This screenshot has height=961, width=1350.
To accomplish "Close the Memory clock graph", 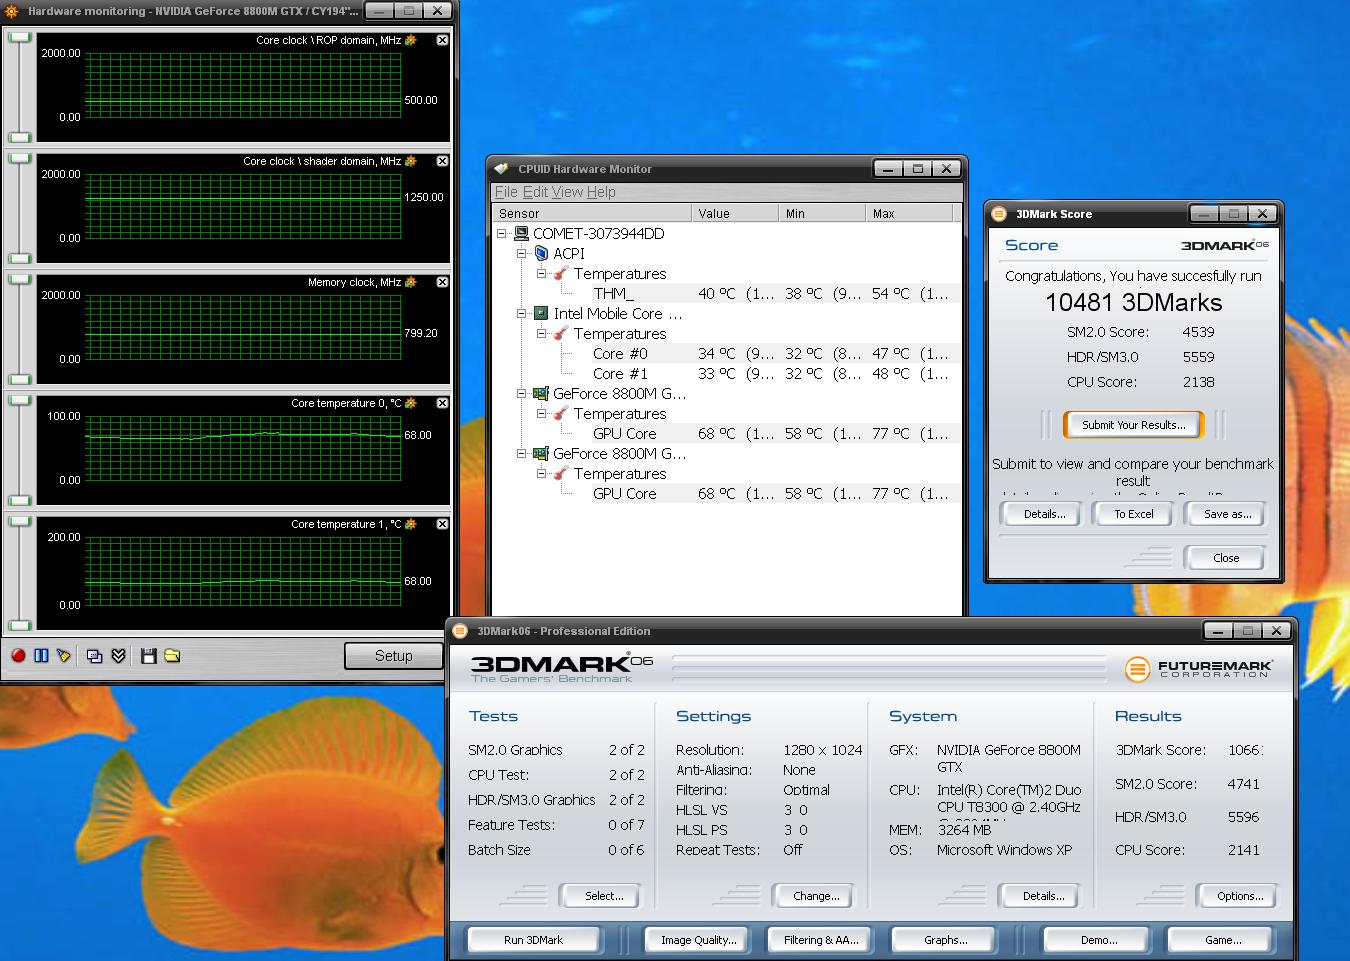I will click(442, 282).
